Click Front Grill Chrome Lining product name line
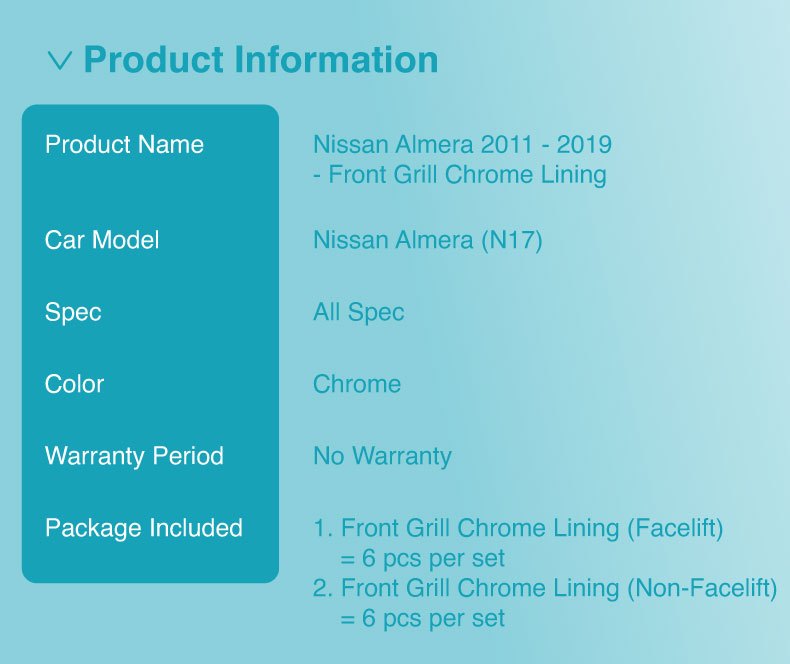The height and width of the screenshot is (664, 790). click(x=460, y=175)
